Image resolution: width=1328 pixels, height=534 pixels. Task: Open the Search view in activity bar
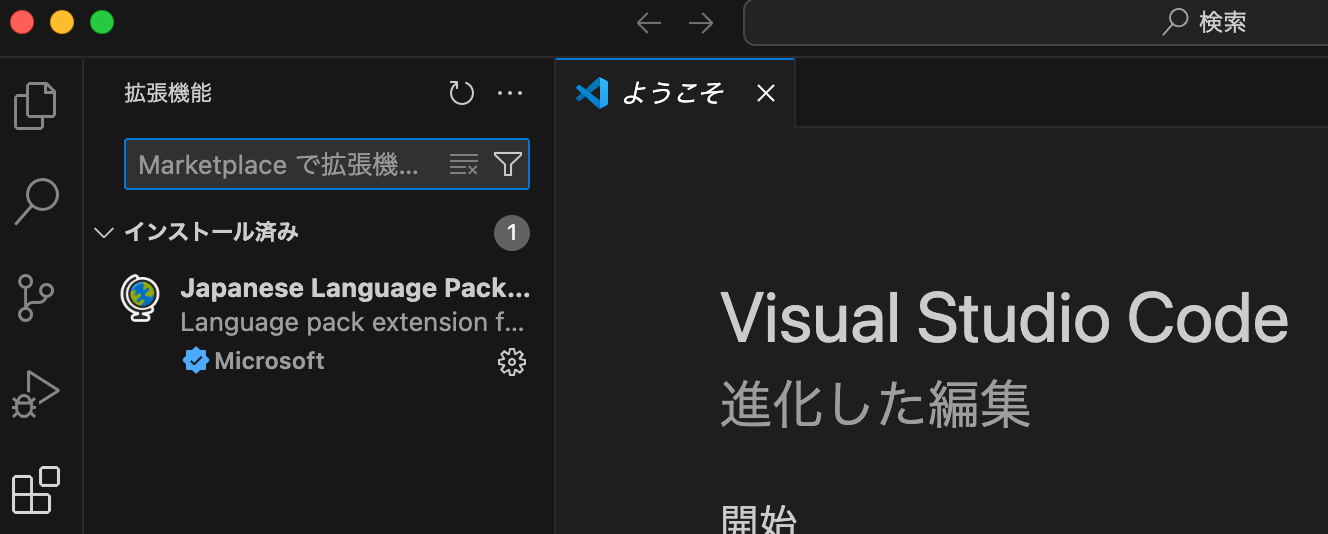pyautogui.click(x=37, y=201)
